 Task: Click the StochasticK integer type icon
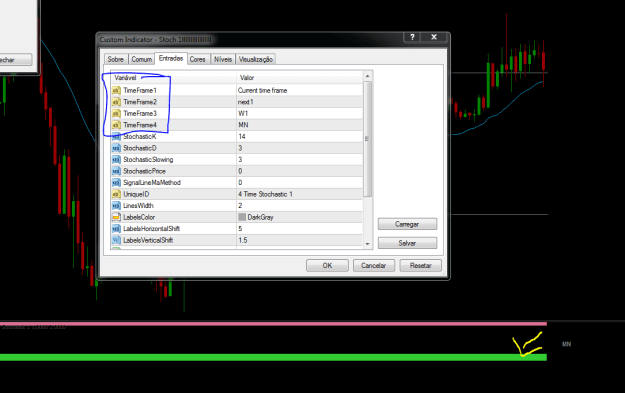[116, 137]
